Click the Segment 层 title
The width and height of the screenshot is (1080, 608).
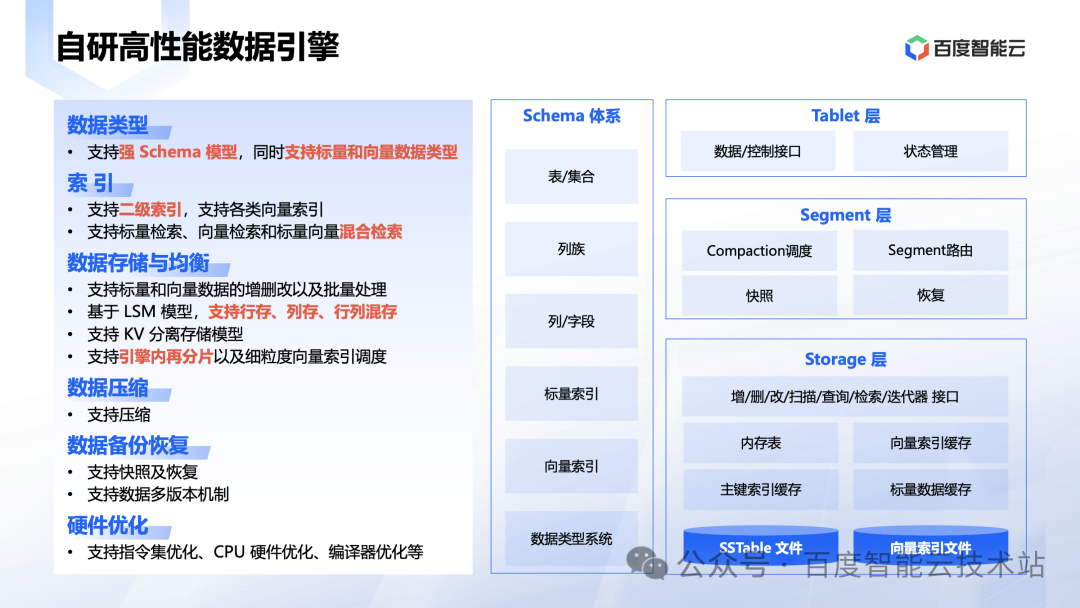[846, 215]
